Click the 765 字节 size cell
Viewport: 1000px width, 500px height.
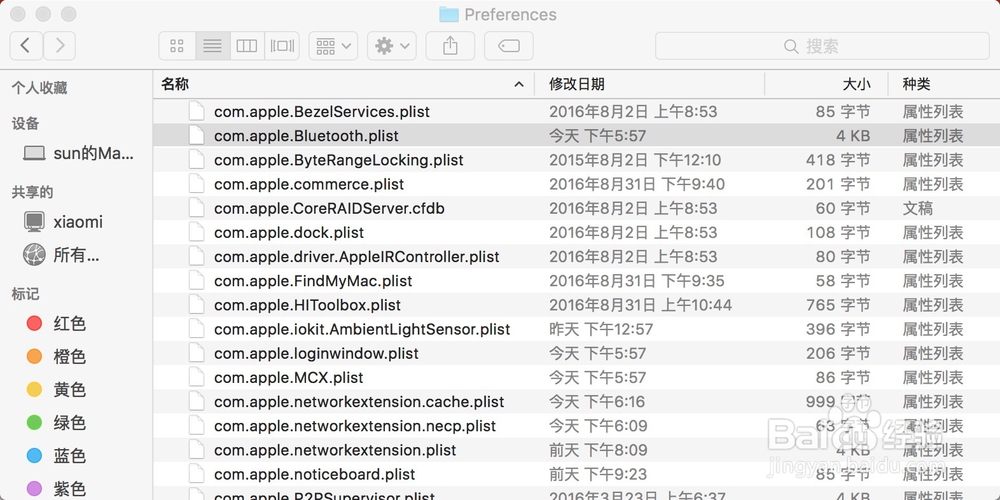838,305
